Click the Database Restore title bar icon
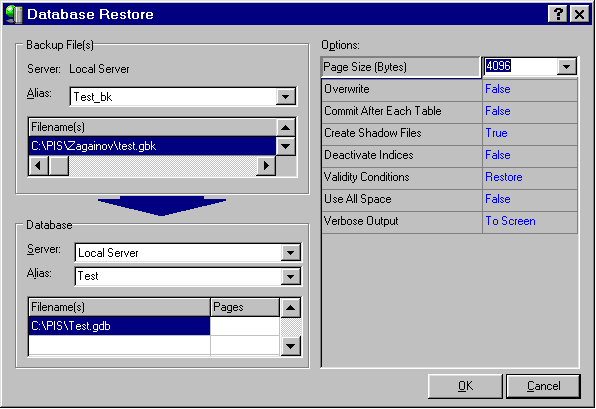Viewport: 596px width, 409px height. pyautogui.click(x=14, y=14)
